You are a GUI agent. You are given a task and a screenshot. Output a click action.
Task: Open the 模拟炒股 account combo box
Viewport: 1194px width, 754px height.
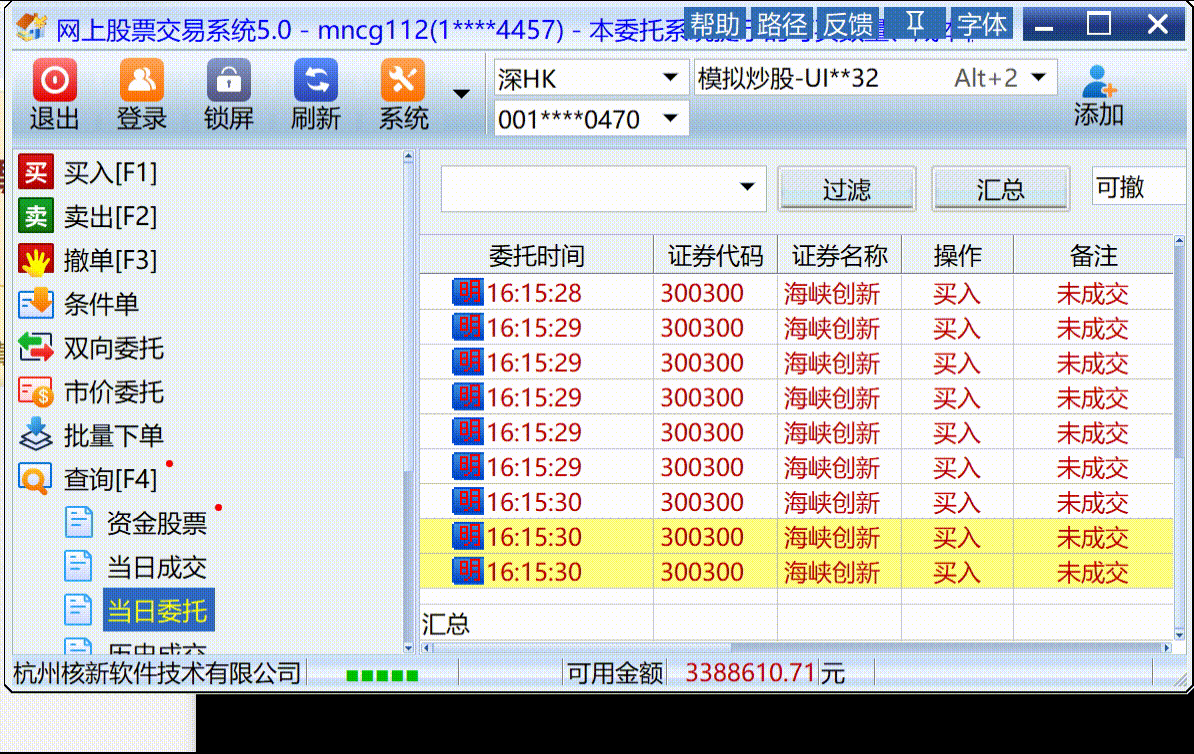point(874,78)
